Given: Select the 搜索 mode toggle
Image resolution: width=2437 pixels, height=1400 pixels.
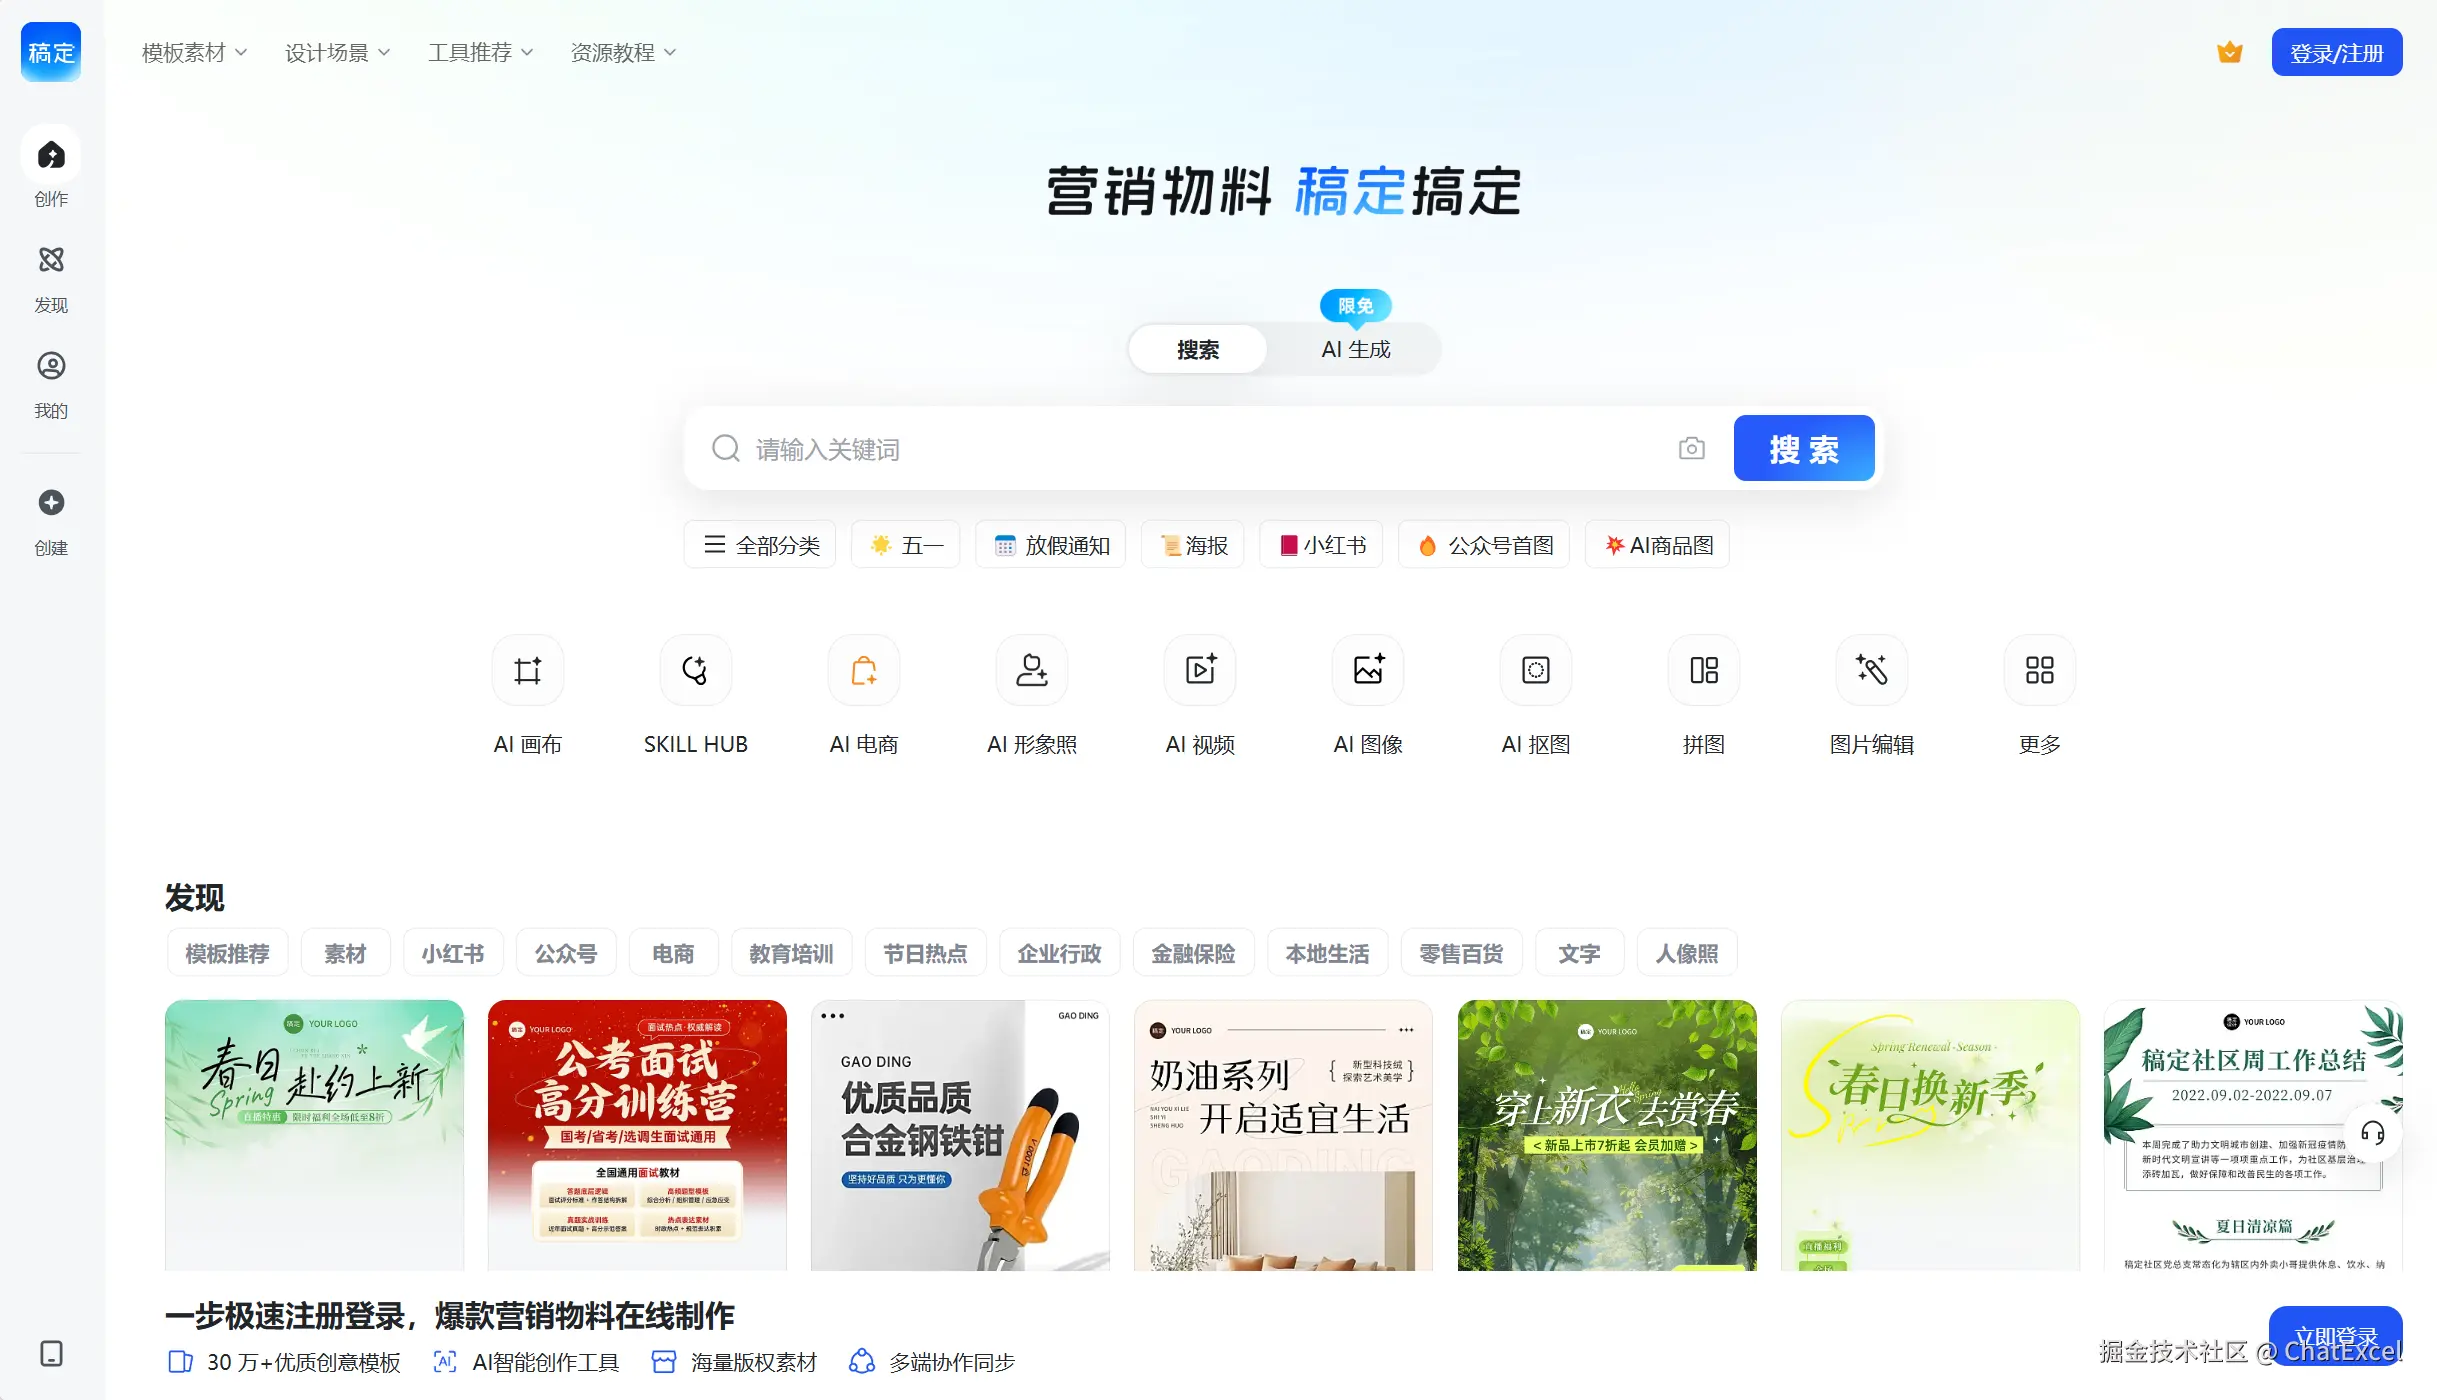Looking at the screenshot, I should [x=1197, y=349].
